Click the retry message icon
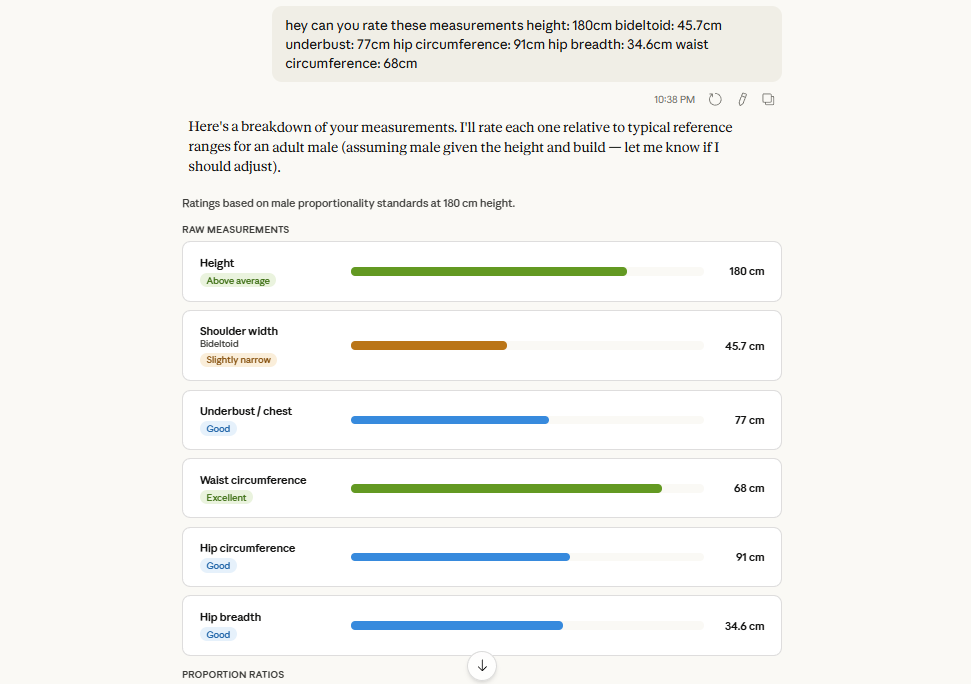Viewport: 971px width, 684px height. [x=715, y=99]
